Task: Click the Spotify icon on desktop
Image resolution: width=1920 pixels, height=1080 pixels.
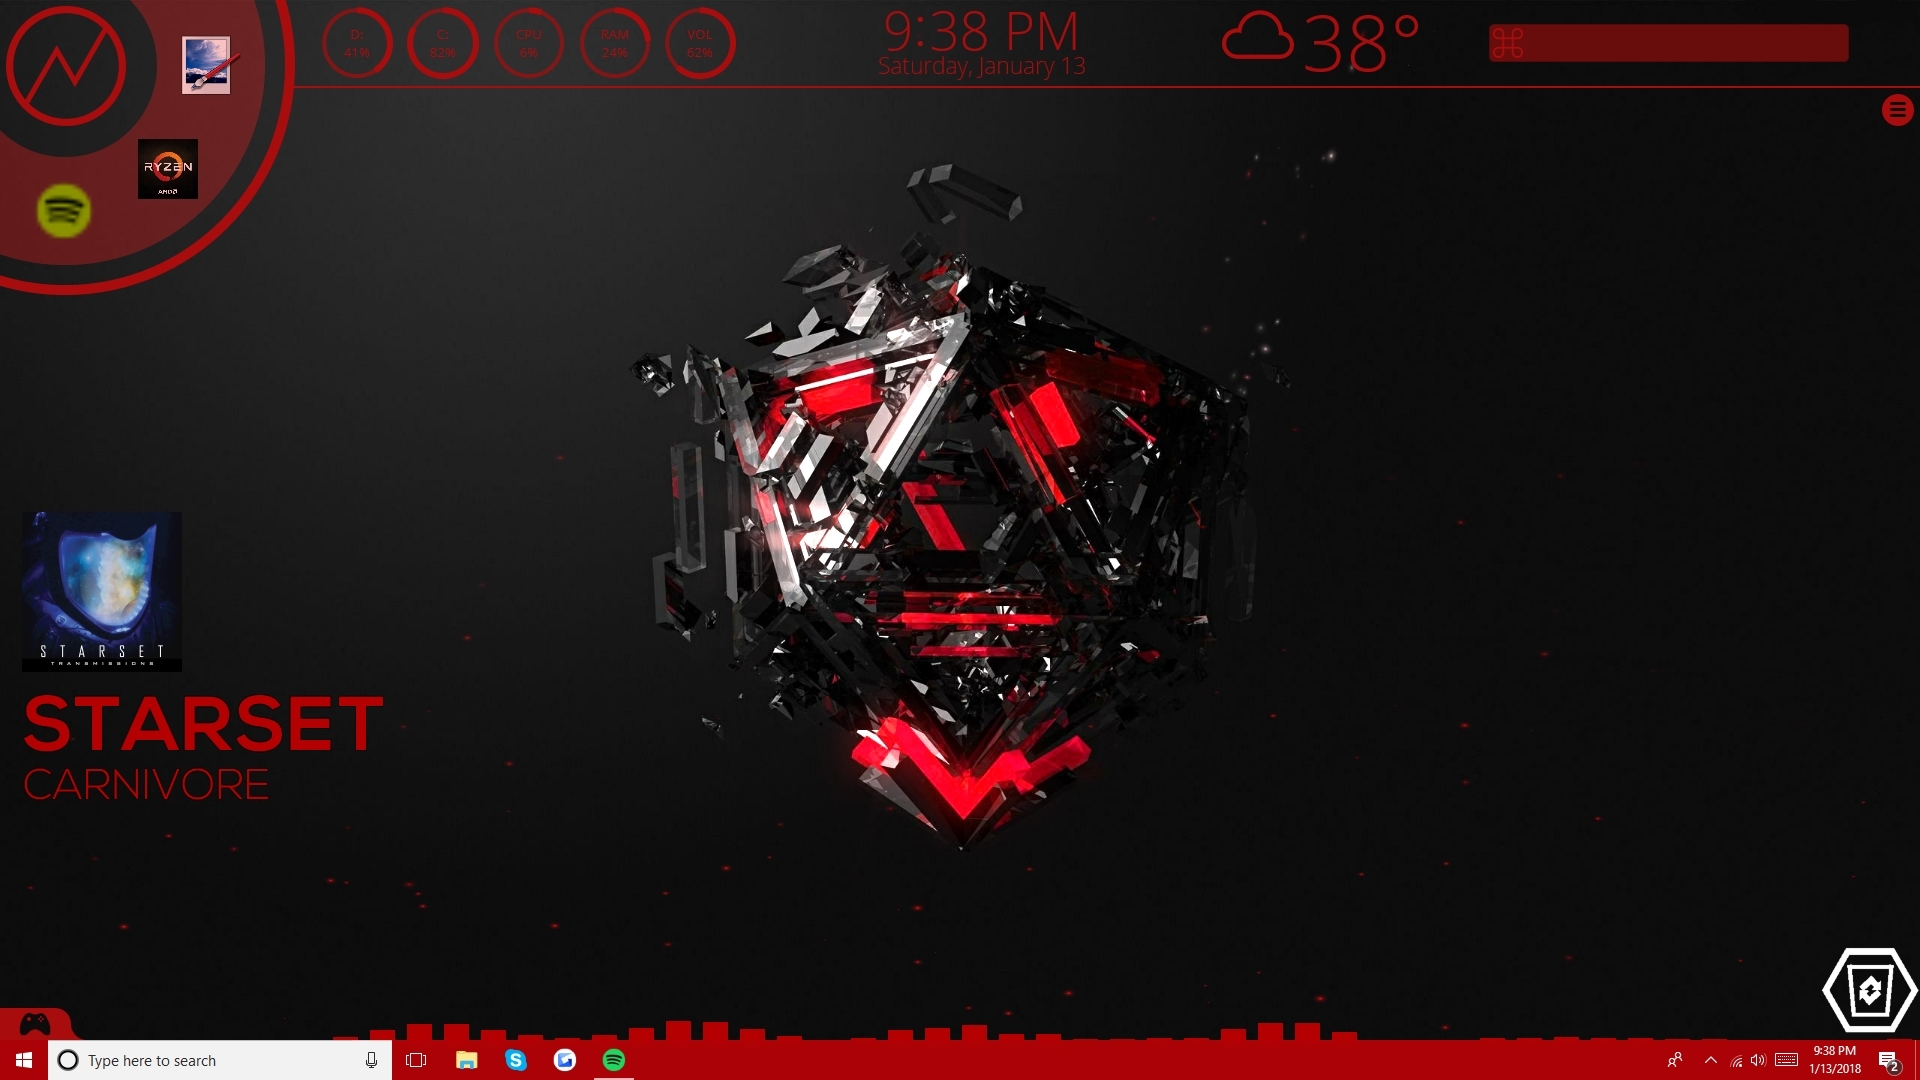Action: (x=65, y=210)
